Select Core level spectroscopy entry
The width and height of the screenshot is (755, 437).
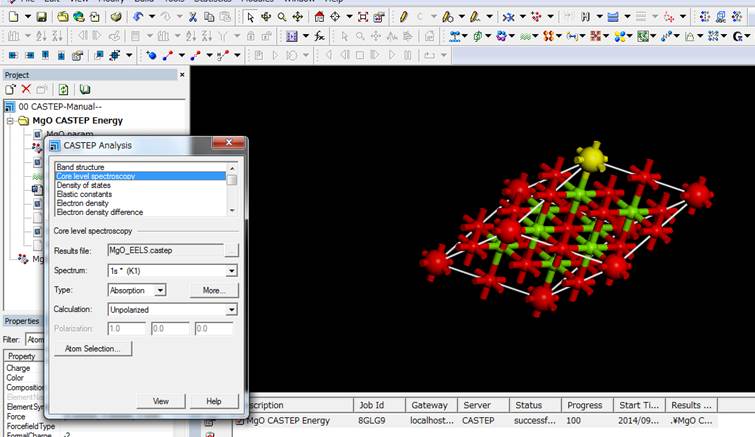coord(140,176)
